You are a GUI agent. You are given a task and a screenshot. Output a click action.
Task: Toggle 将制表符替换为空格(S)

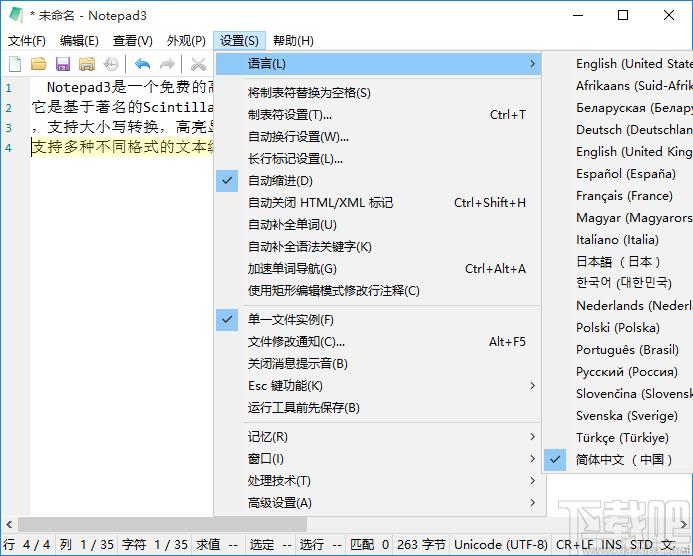[x=378, y=93]
